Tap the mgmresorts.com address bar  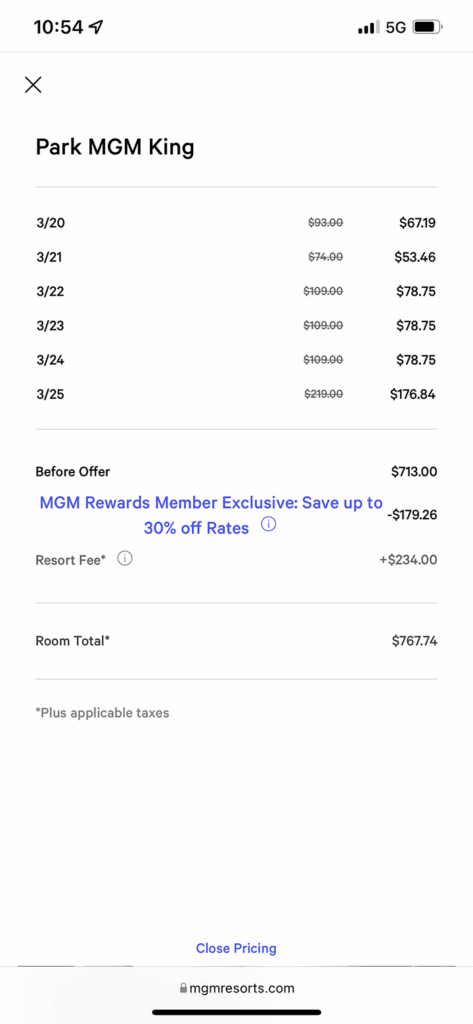(x=236, y=988)
